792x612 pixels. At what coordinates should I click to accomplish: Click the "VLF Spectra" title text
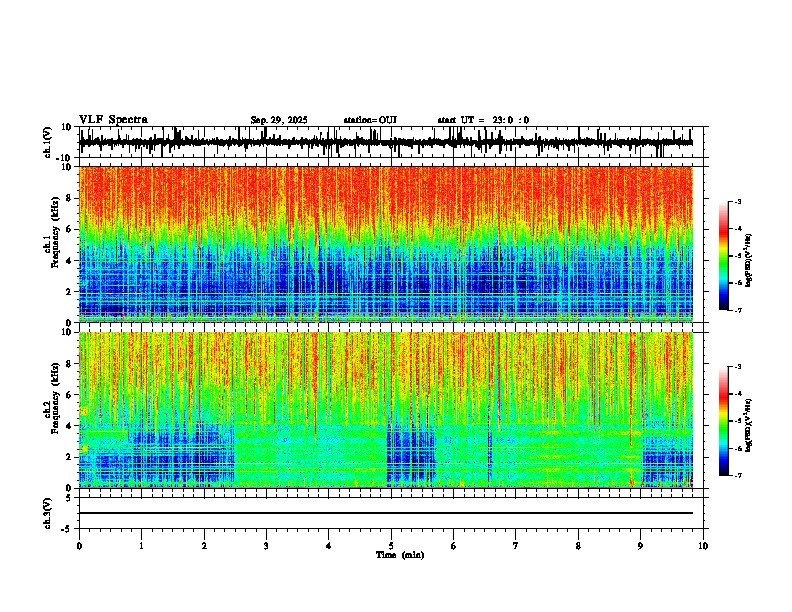113,120
